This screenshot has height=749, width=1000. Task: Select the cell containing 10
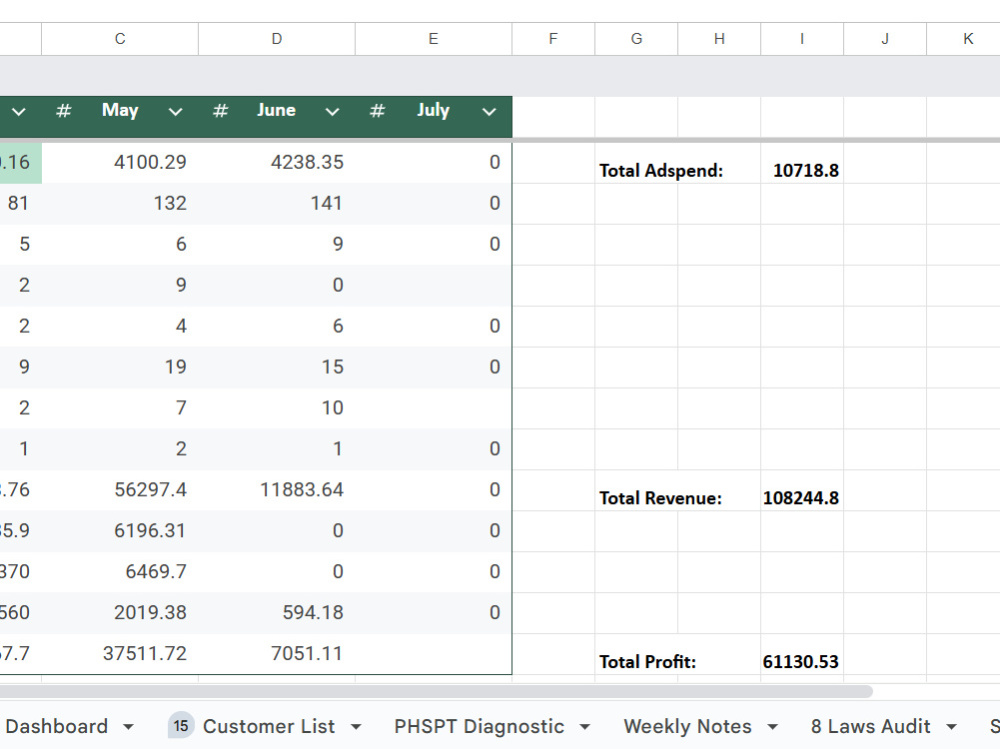(x=277, y=408)
